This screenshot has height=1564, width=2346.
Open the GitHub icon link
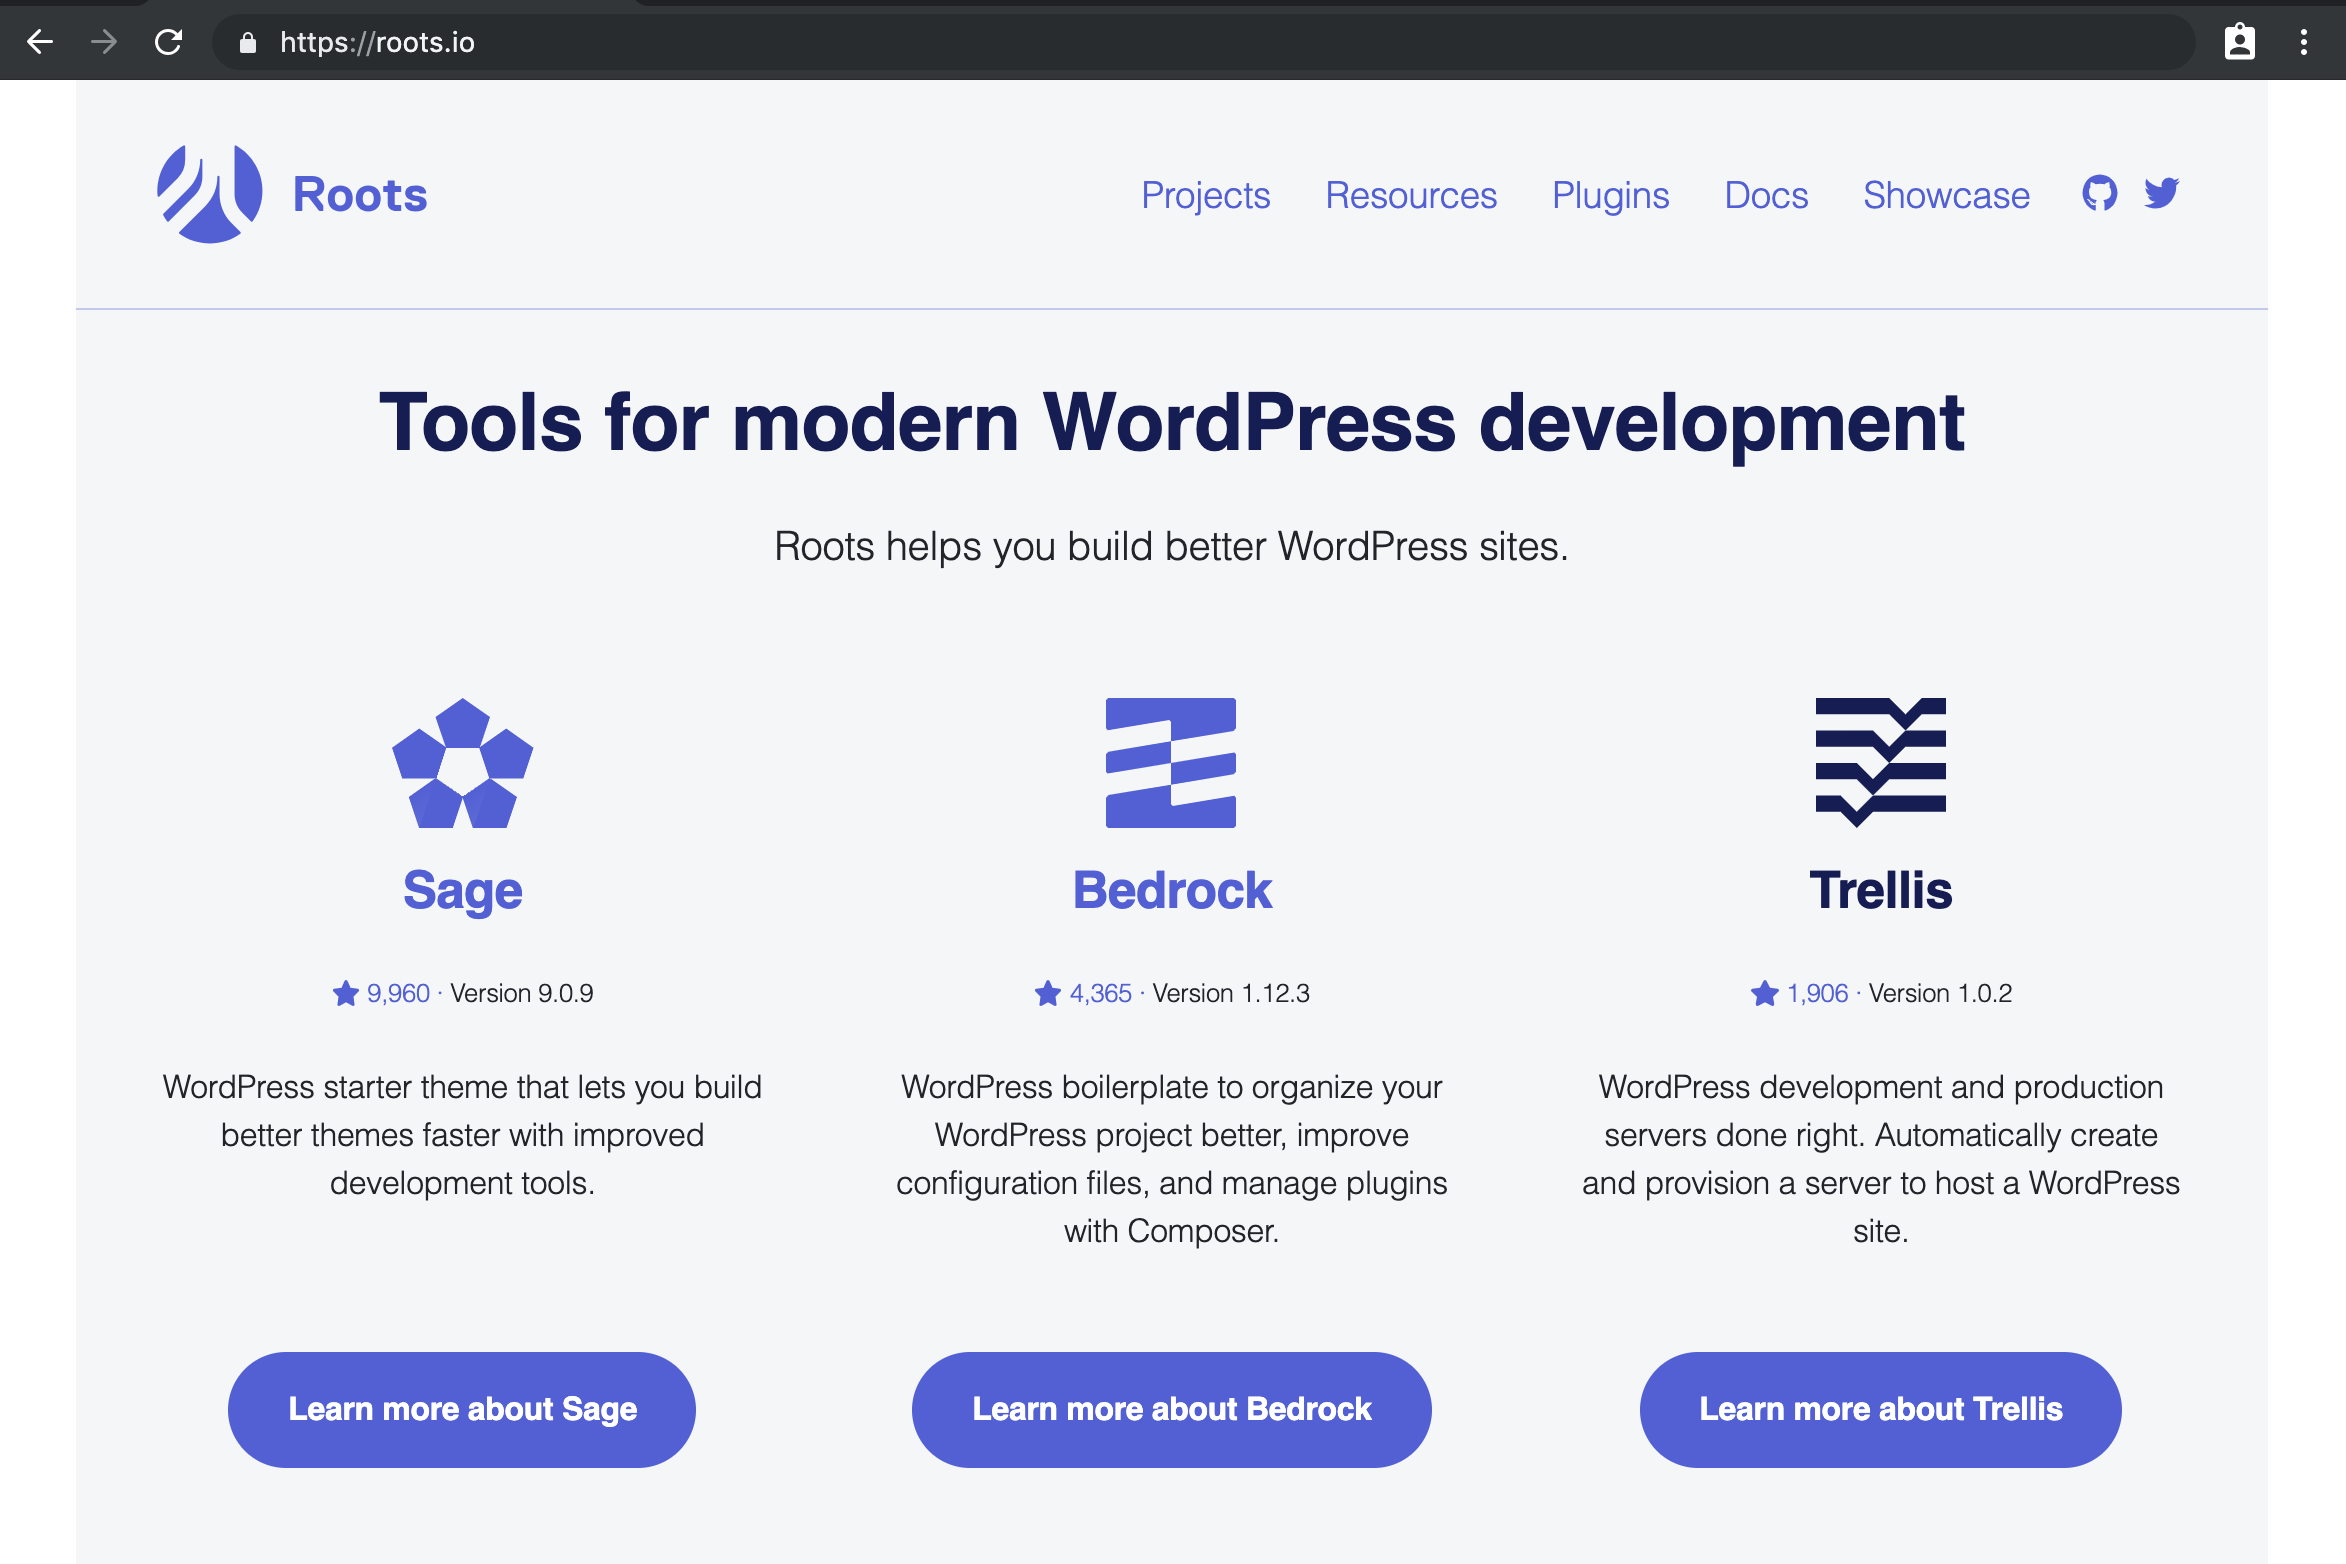(x=2099, y=193)
